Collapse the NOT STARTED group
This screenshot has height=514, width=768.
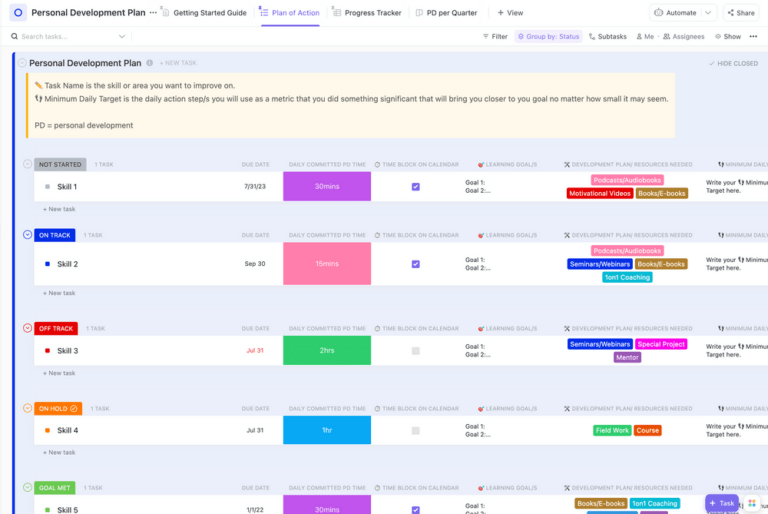pyautogui.click(x=27, y=164)
